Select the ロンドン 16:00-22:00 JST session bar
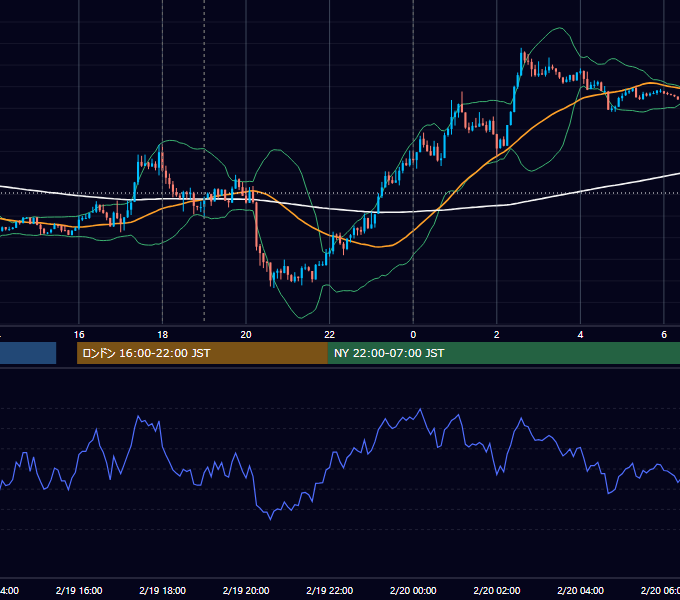Image resolution: width=680 pixels, height=600 pixels. click(x=202, y=353)
